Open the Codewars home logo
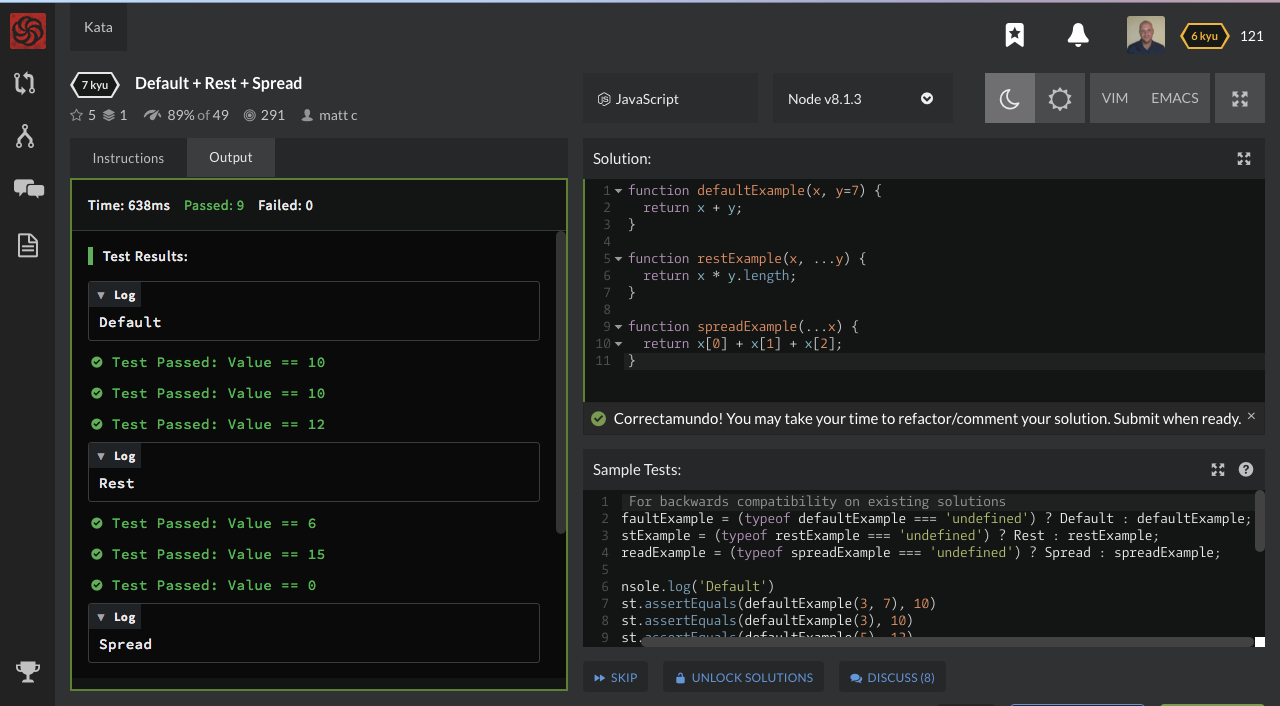Viewport: 1280px width, 706px height. [x=27, y=31]
